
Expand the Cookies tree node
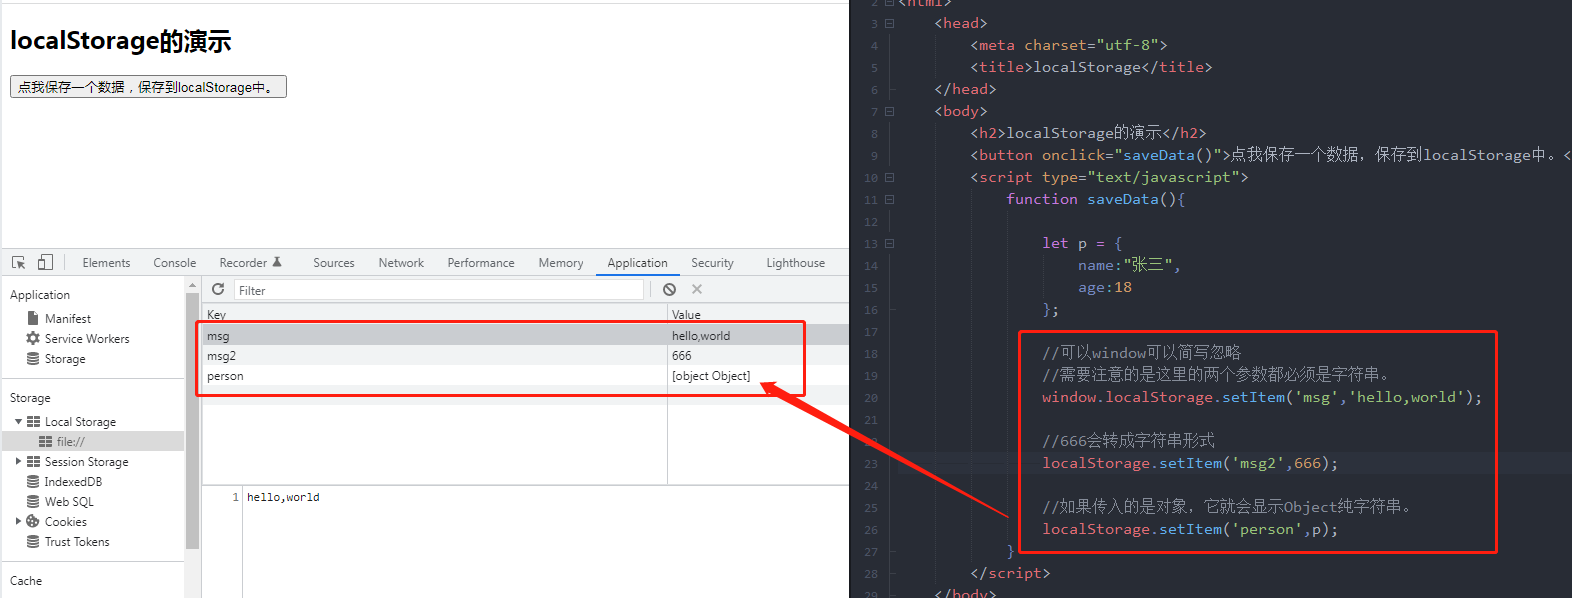[x=18, y=521]
